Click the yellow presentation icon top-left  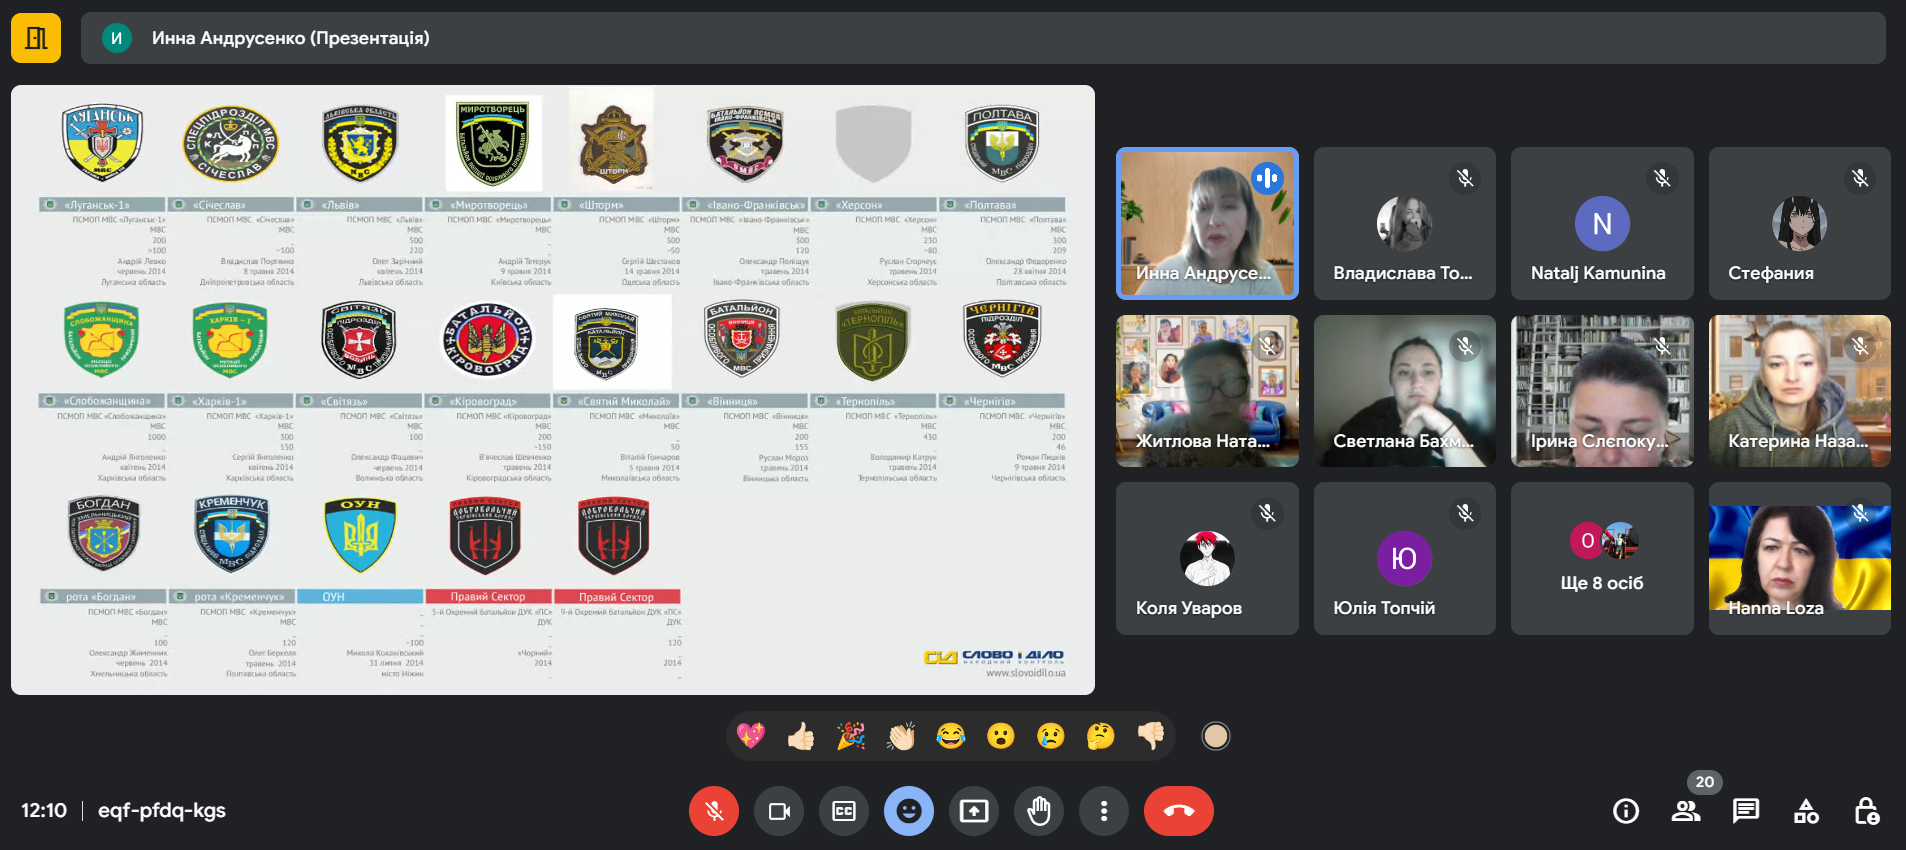click(36, 38)
